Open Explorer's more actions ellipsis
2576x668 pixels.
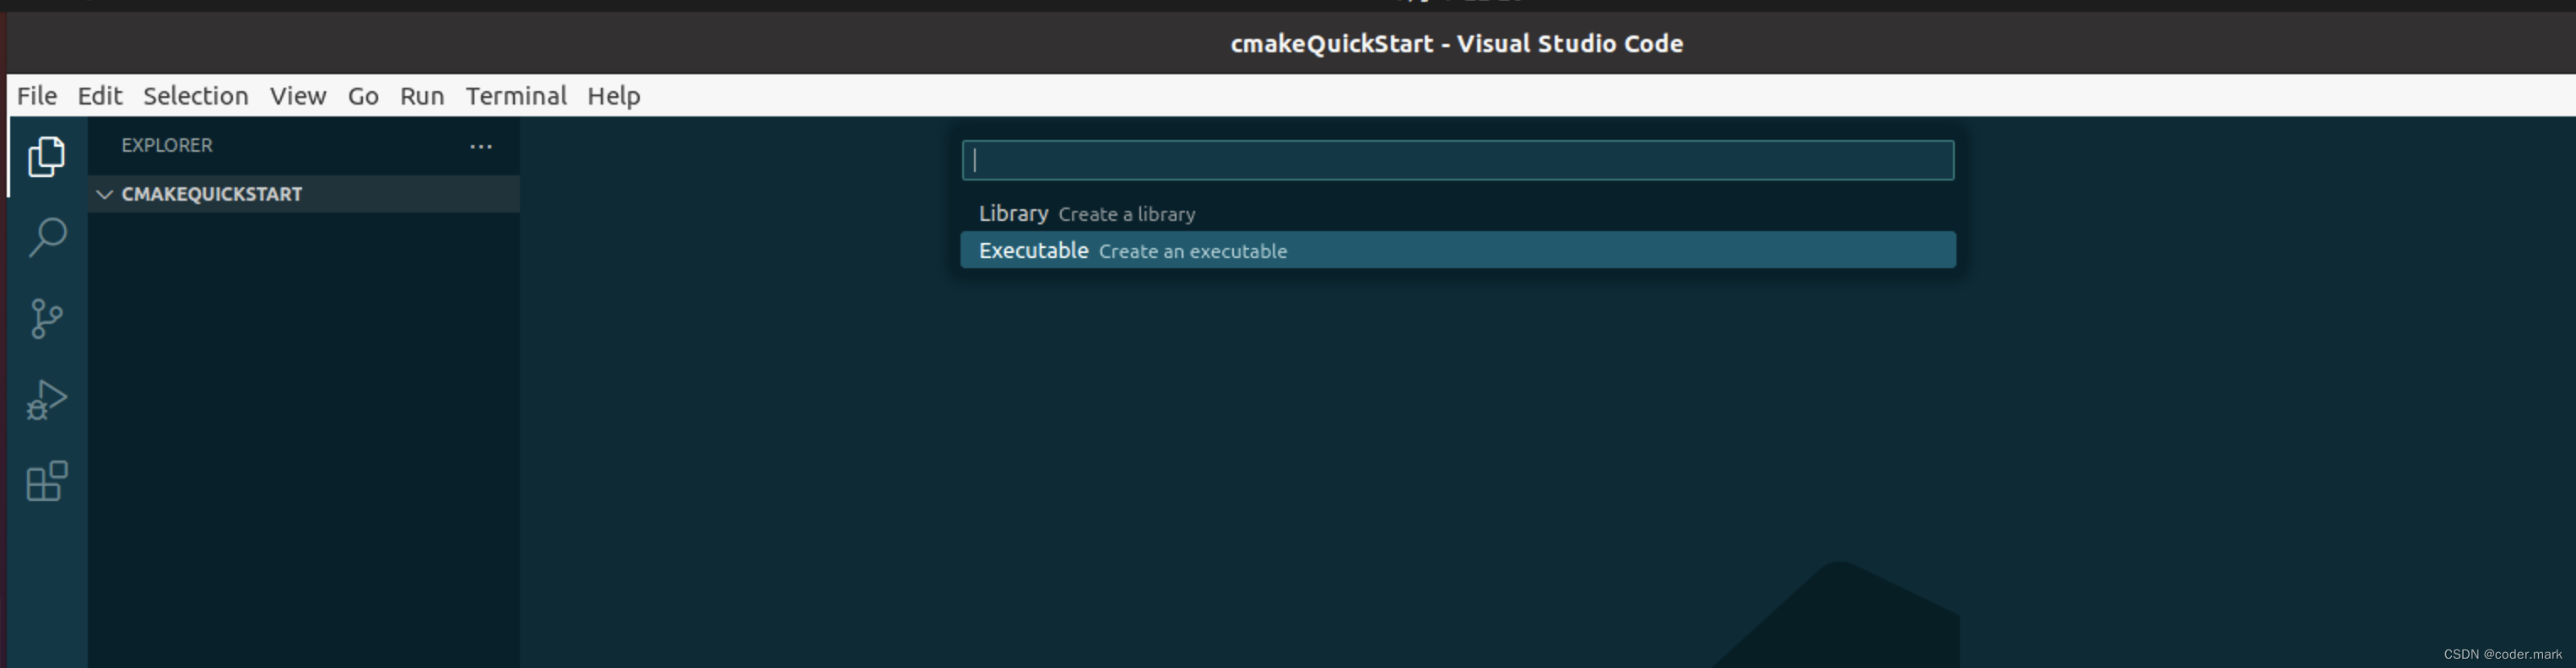481,146
